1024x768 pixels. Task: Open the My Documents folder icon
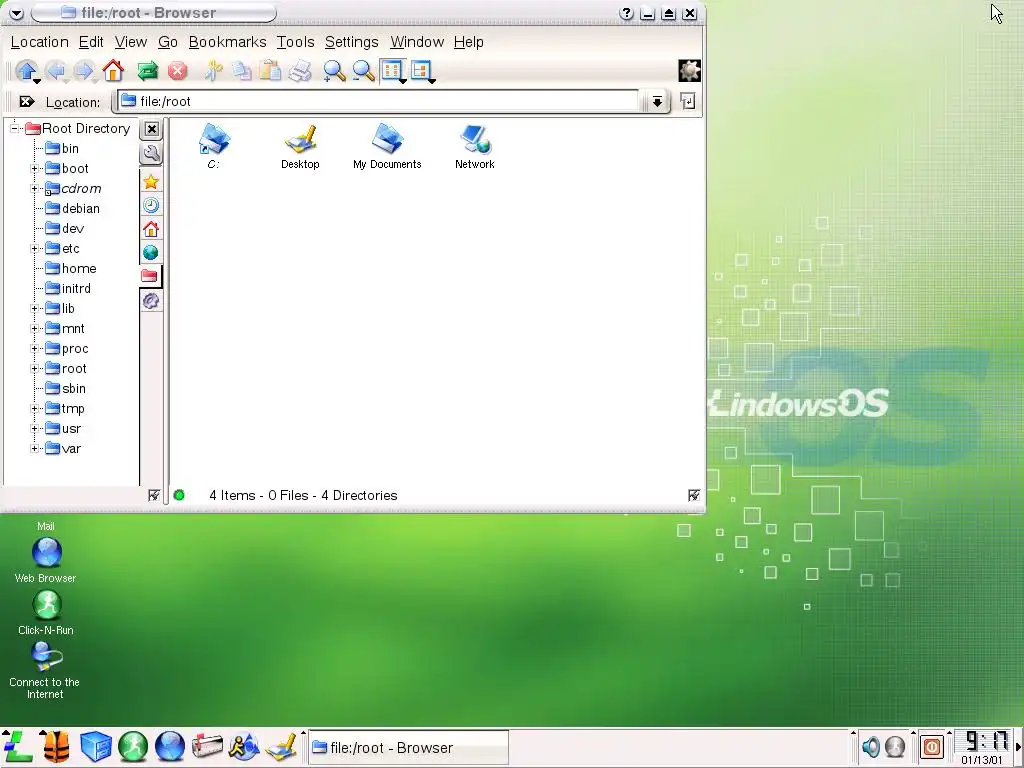click(387, 147)
